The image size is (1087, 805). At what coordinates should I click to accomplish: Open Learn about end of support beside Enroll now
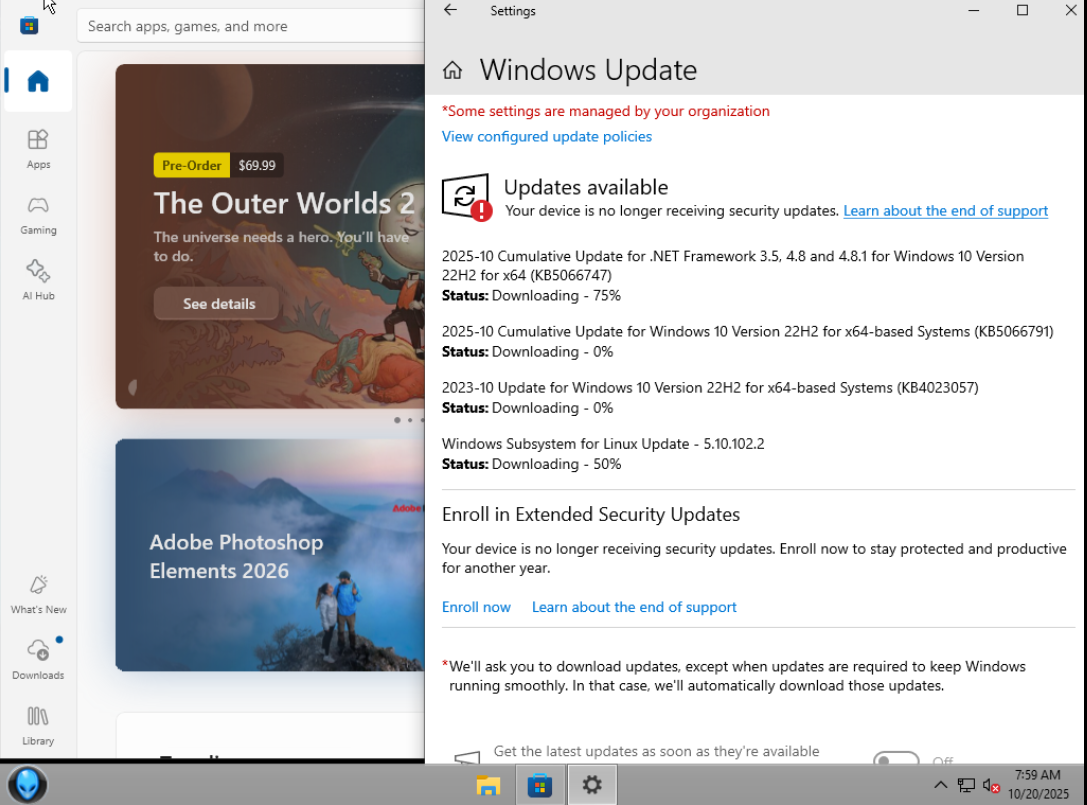coord(634,607)
